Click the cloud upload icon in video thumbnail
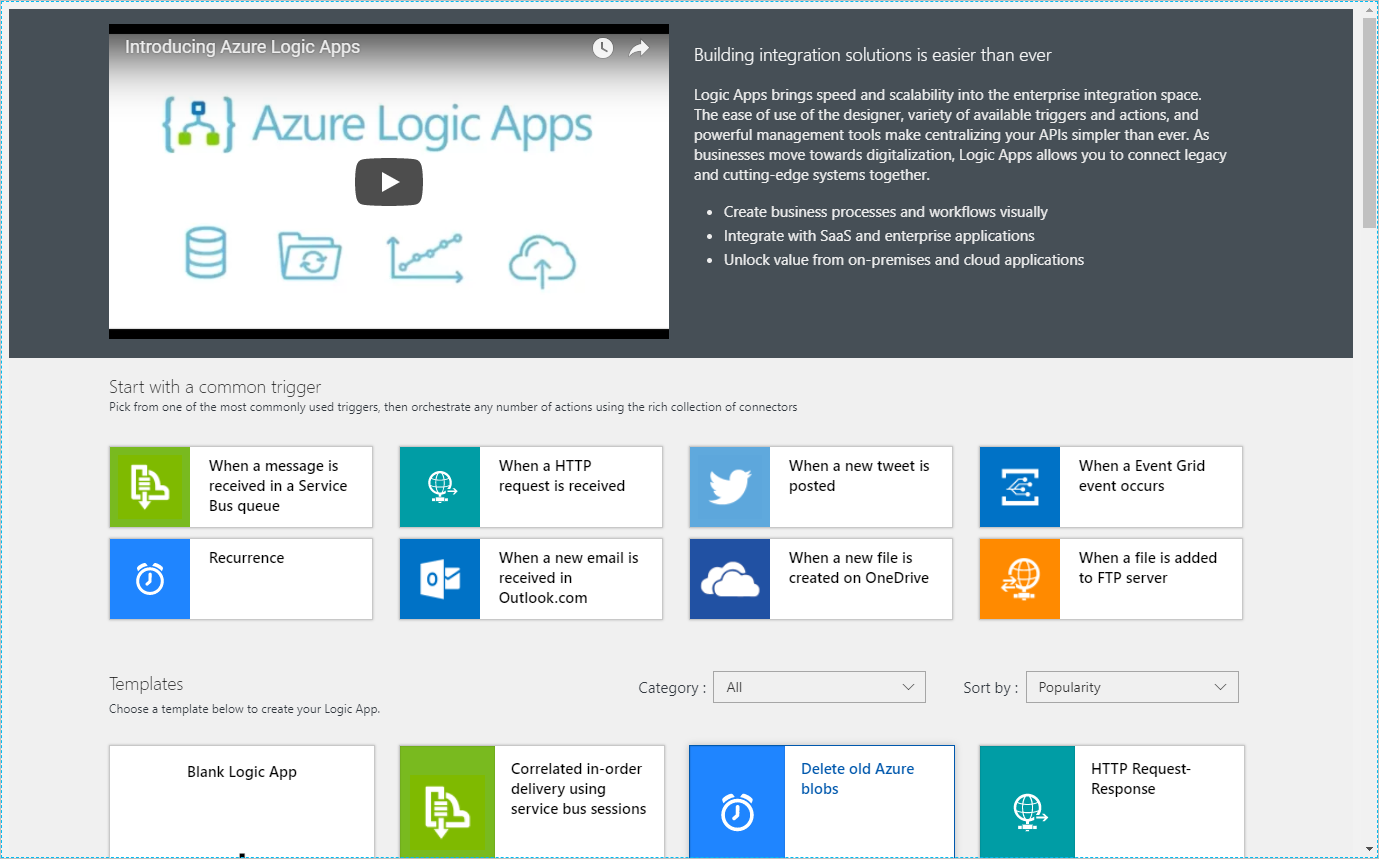1379x859 pixels. coord(542,260)
